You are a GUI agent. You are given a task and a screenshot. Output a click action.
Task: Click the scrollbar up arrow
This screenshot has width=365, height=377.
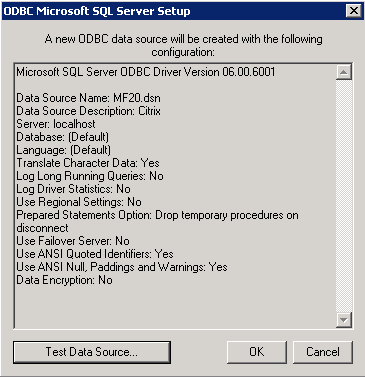[x=344, y=72]
